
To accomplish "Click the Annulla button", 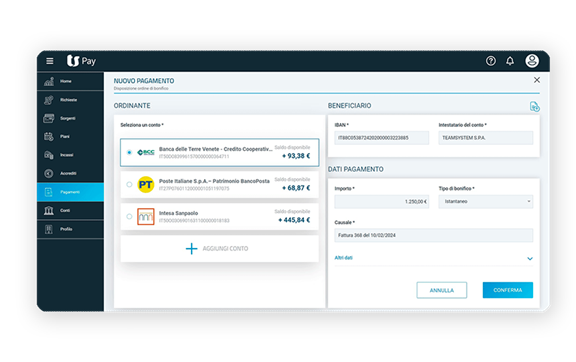I will [x=442, y=290].
